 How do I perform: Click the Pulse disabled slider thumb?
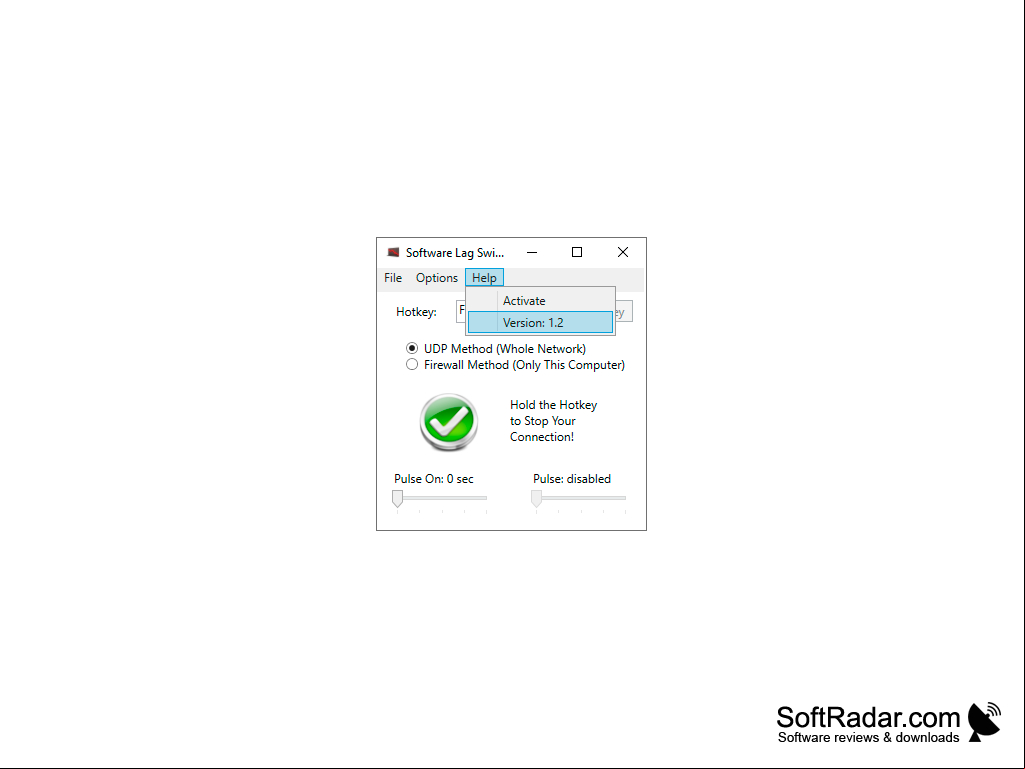pos(537,499)
